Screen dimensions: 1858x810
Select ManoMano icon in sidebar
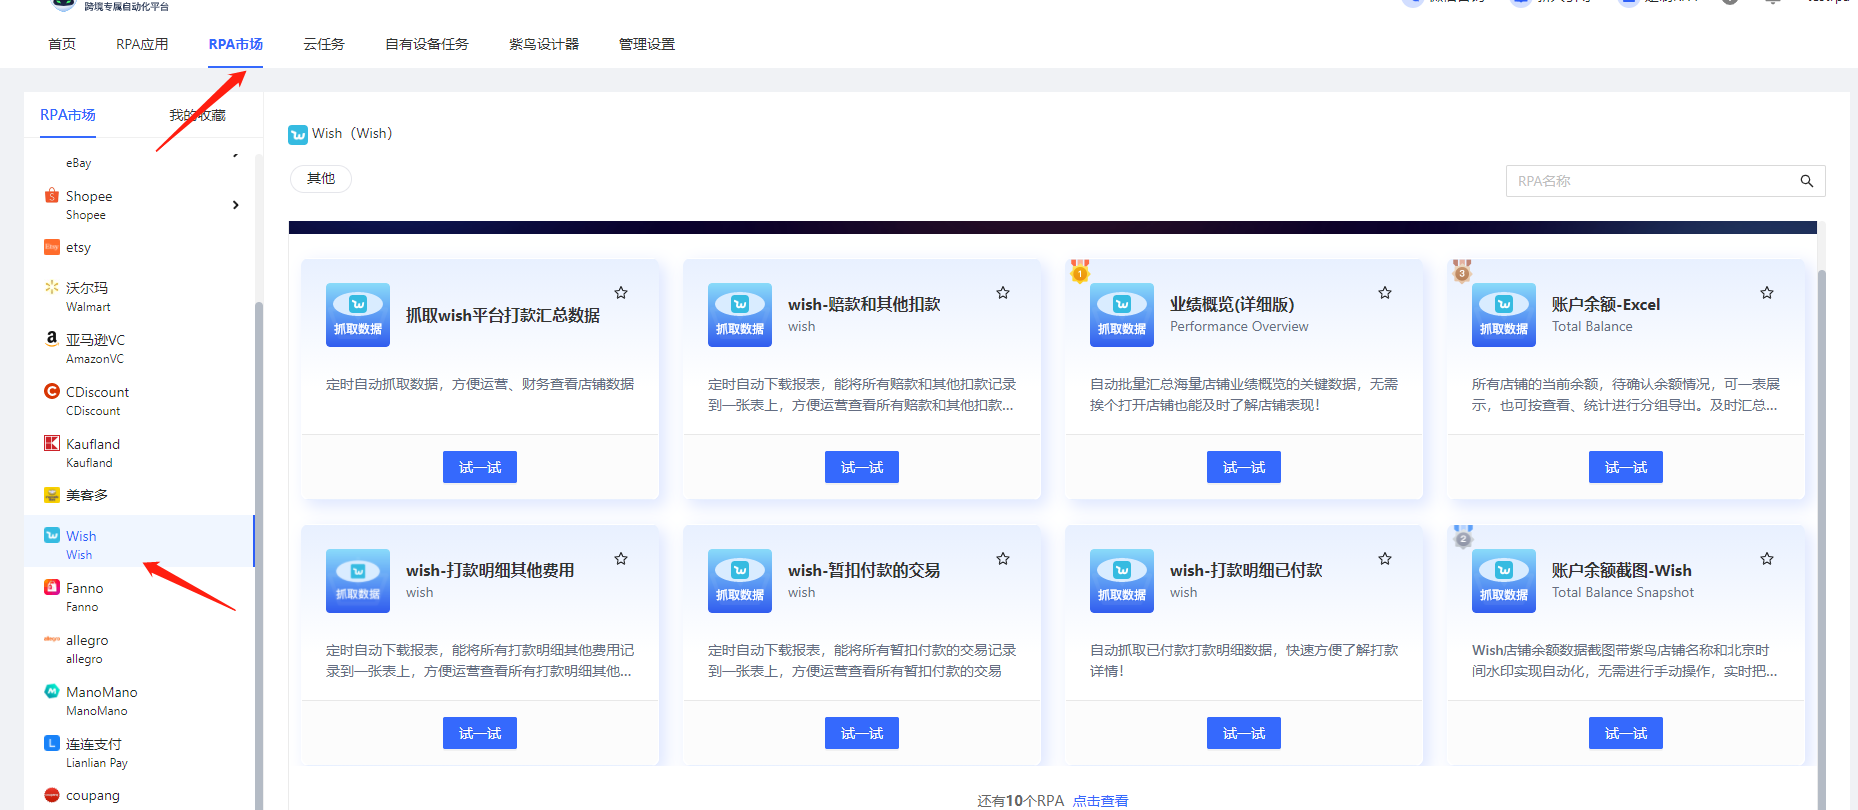(x=52, y=691)
